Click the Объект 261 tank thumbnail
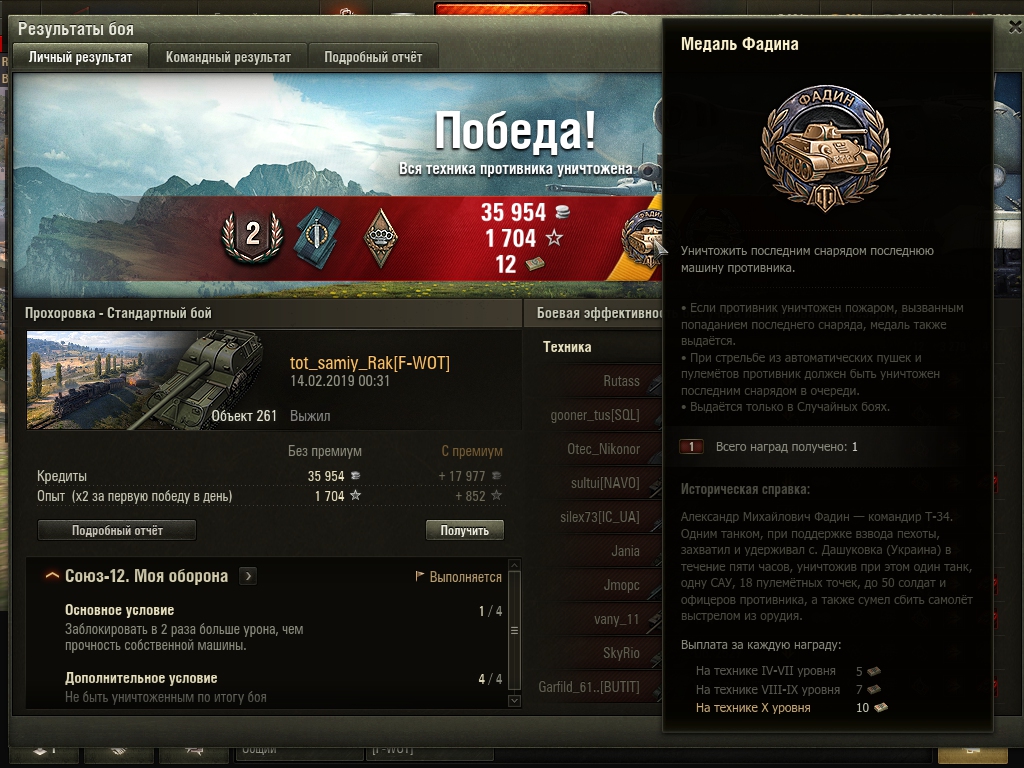 (144, 380)
